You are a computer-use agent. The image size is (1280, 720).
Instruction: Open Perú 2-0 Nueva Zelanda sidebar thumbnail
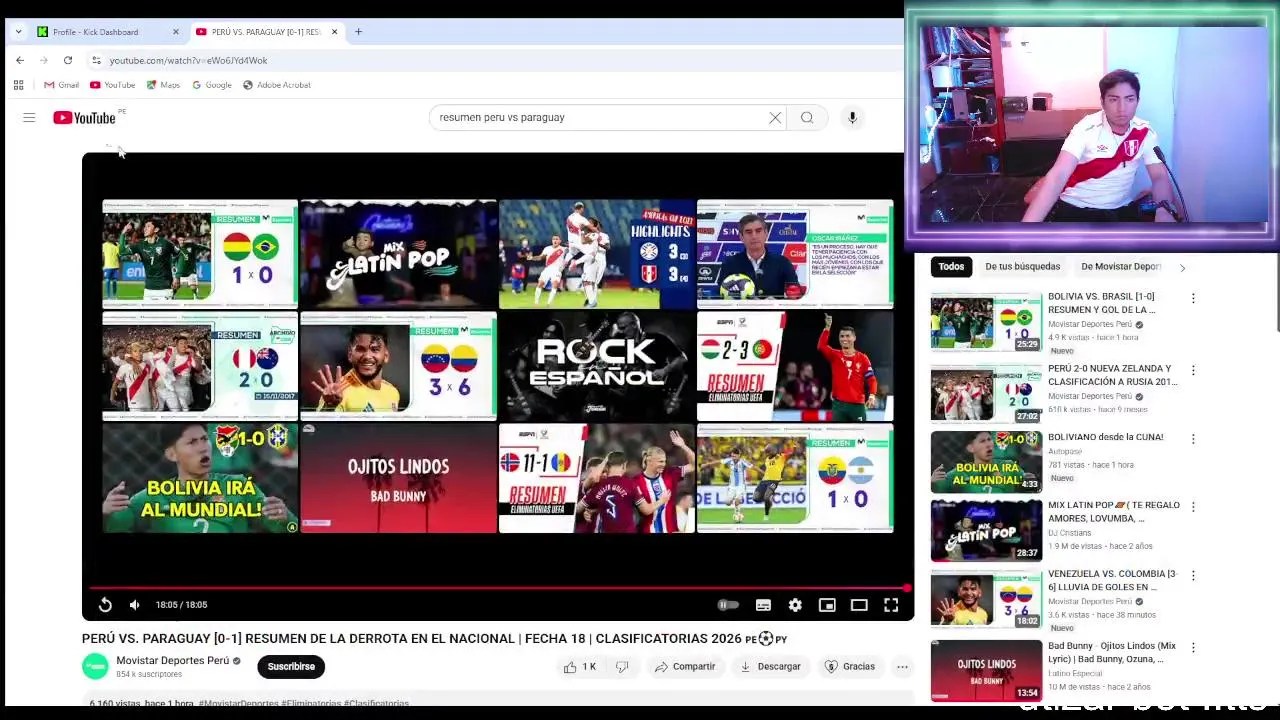tap(986, 394)
